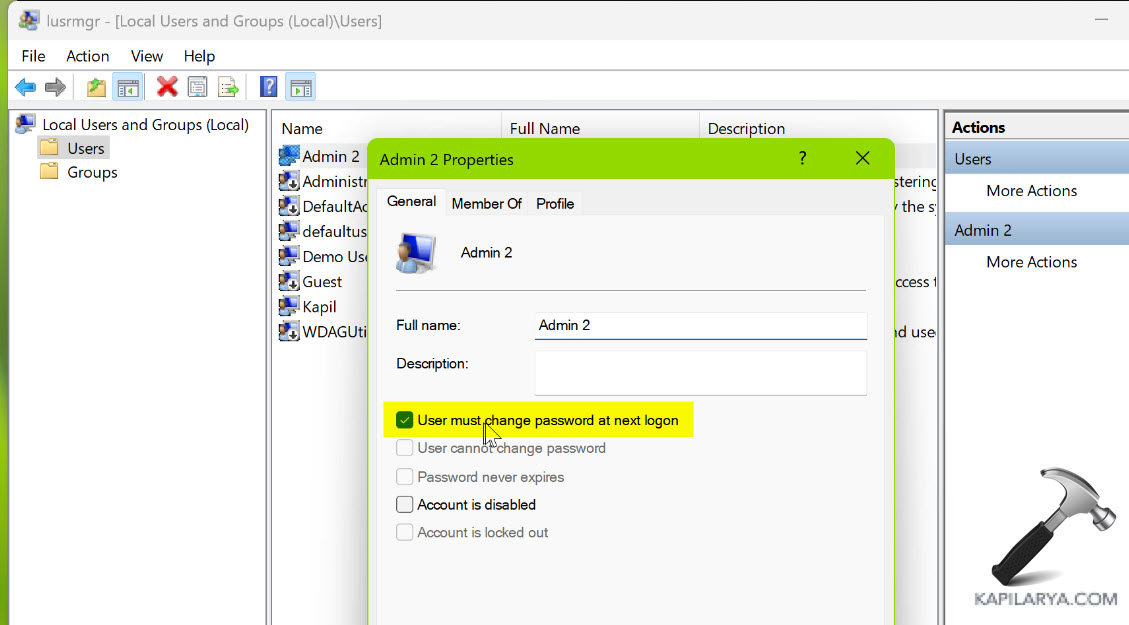The width and height of the screenshot is (1129, 625).
Task: Click the blue Help question mark icon
Action: [269, 87]
